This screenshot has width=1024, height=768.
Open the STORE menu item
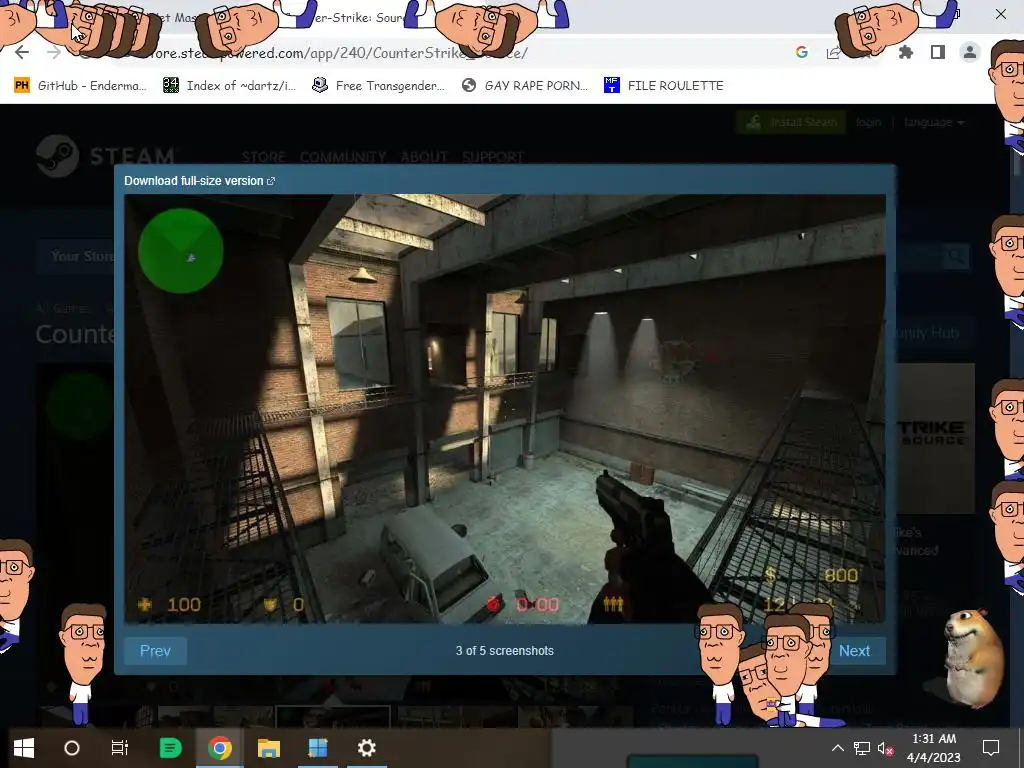[x=264, y=157]
